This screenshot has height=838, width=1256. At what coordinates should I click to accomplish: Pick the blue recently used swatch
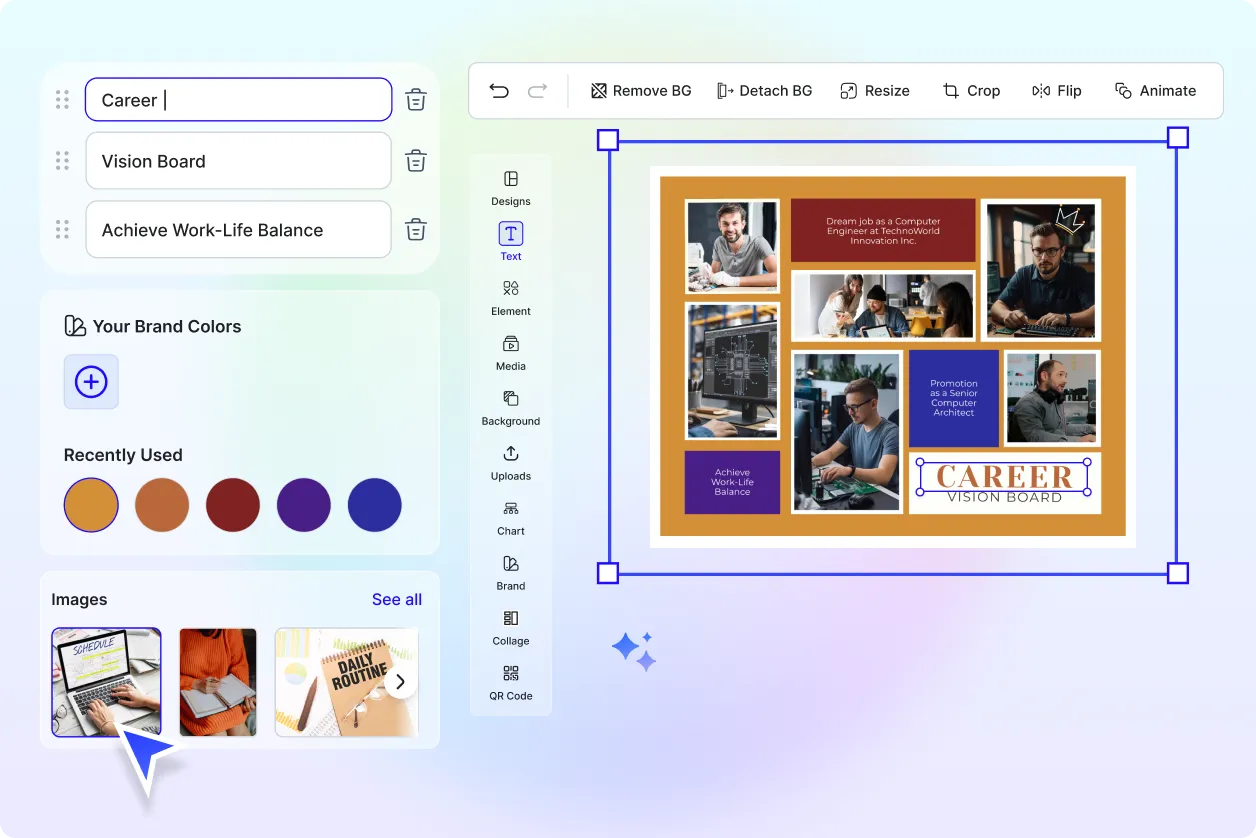pos(375,505)
